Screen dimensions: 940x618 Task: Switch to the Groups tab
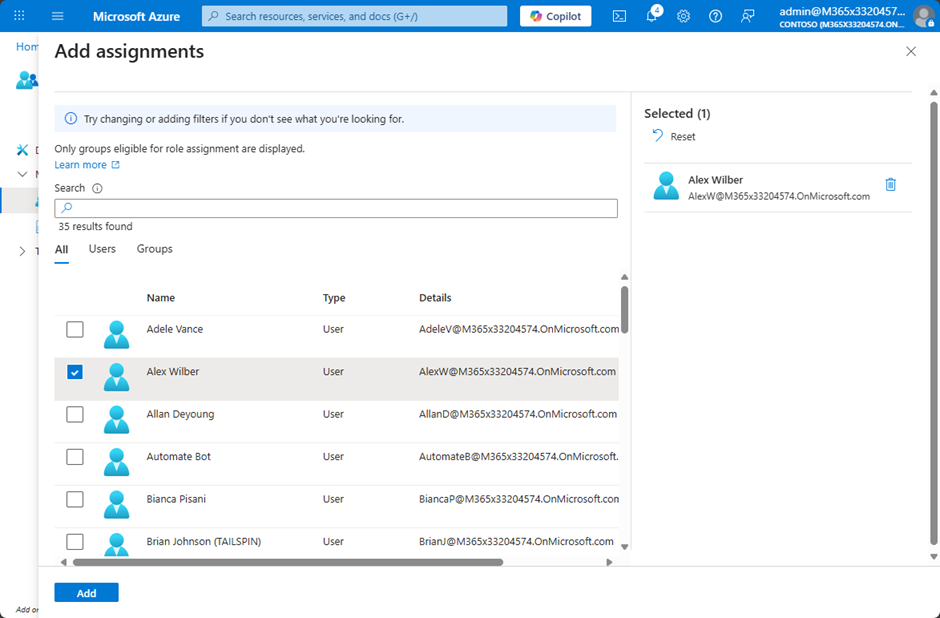click(155, 249)
